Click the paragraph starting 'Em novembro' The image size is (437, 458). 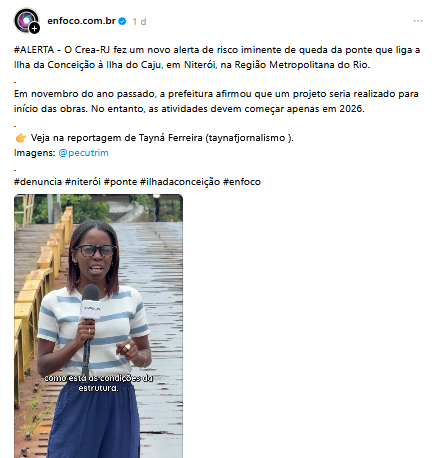(216, 101)
